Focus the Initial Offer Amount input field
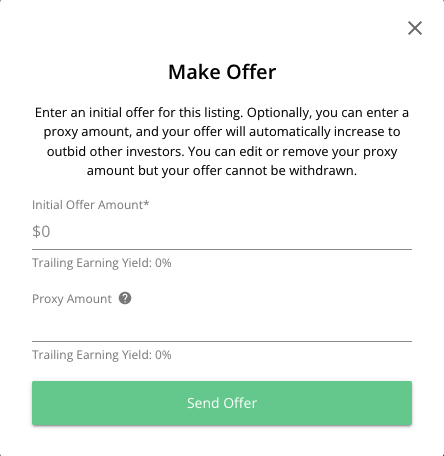Viewport: 444px width, 456px height. pos(222,231)
